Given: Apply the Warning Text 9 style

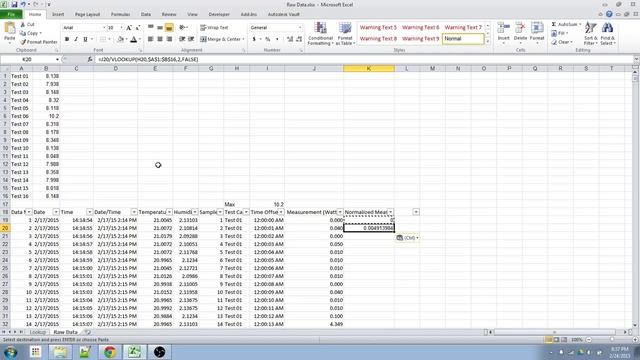Looking at the screenshot, I should point(420,38).
